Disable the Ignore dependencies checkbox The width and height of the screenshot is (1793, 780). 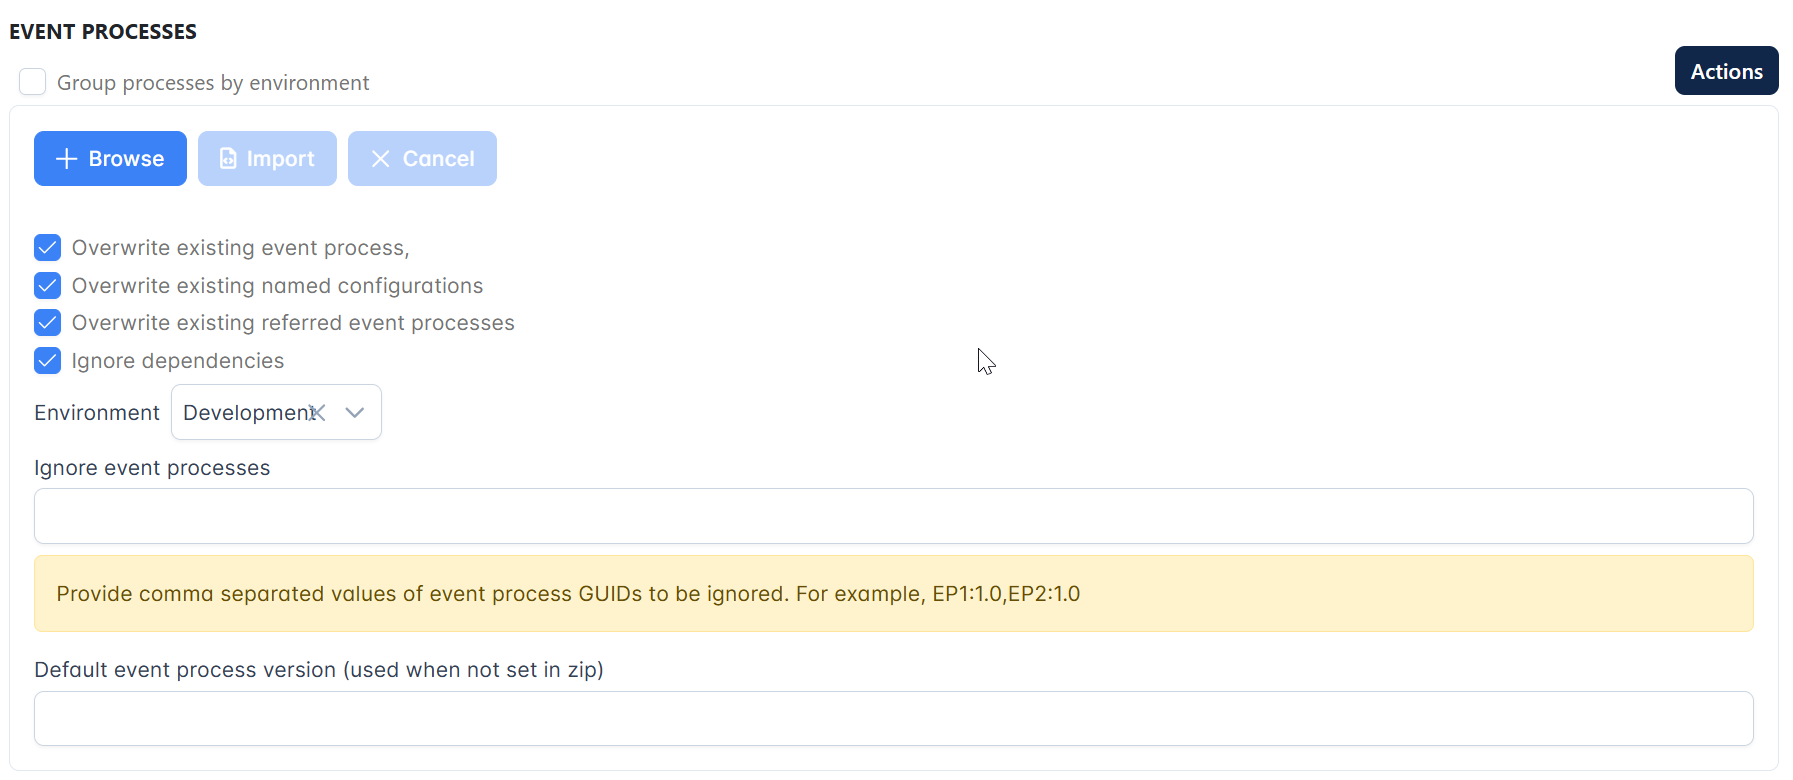pos(47,361)
